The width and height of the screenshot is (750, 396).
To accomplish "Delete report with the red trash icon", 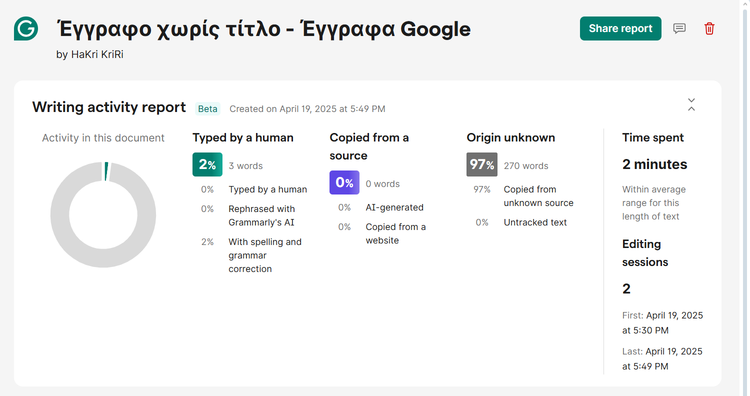I will [x=709, y=29].
